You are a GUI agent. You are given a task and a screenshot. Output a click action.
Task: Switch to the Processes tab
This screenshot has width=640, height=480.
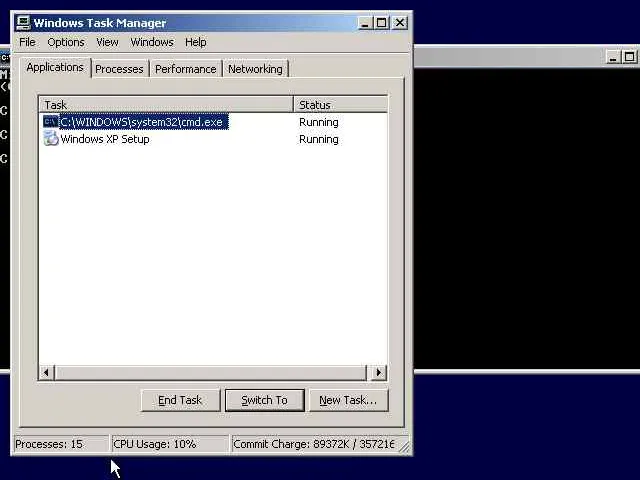click(119, 69)
